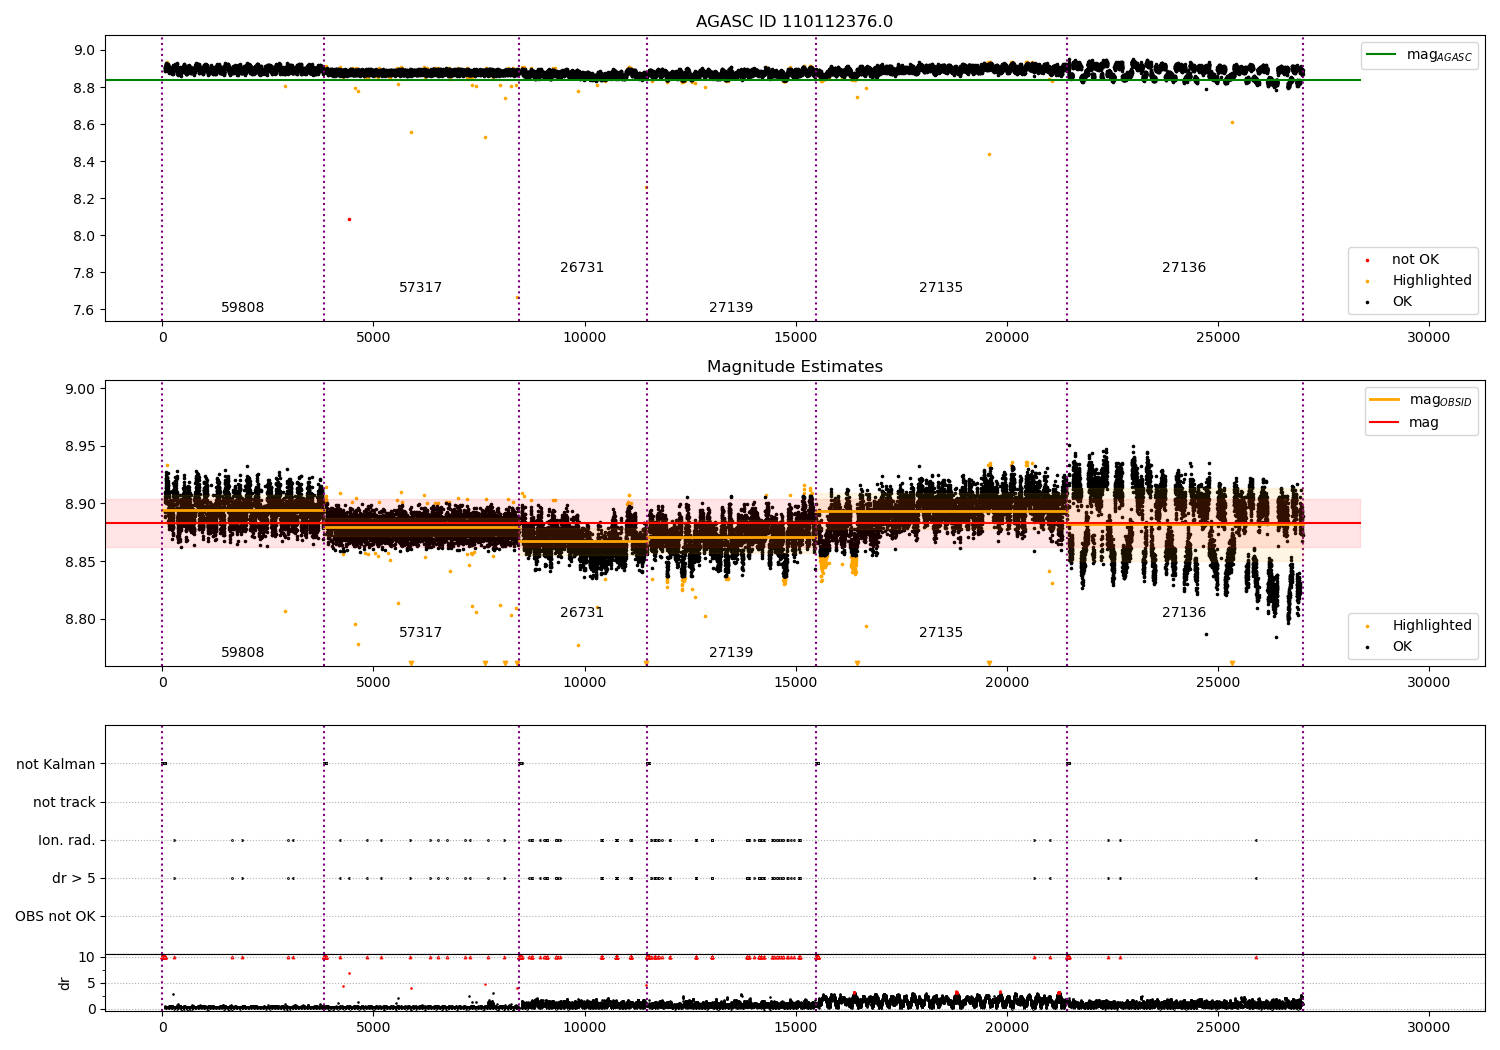Click x-tick 20000 under the bottom panel
Image resolution: width=1500 pixels, height=1050 pixels.
click(1007, 1027)
